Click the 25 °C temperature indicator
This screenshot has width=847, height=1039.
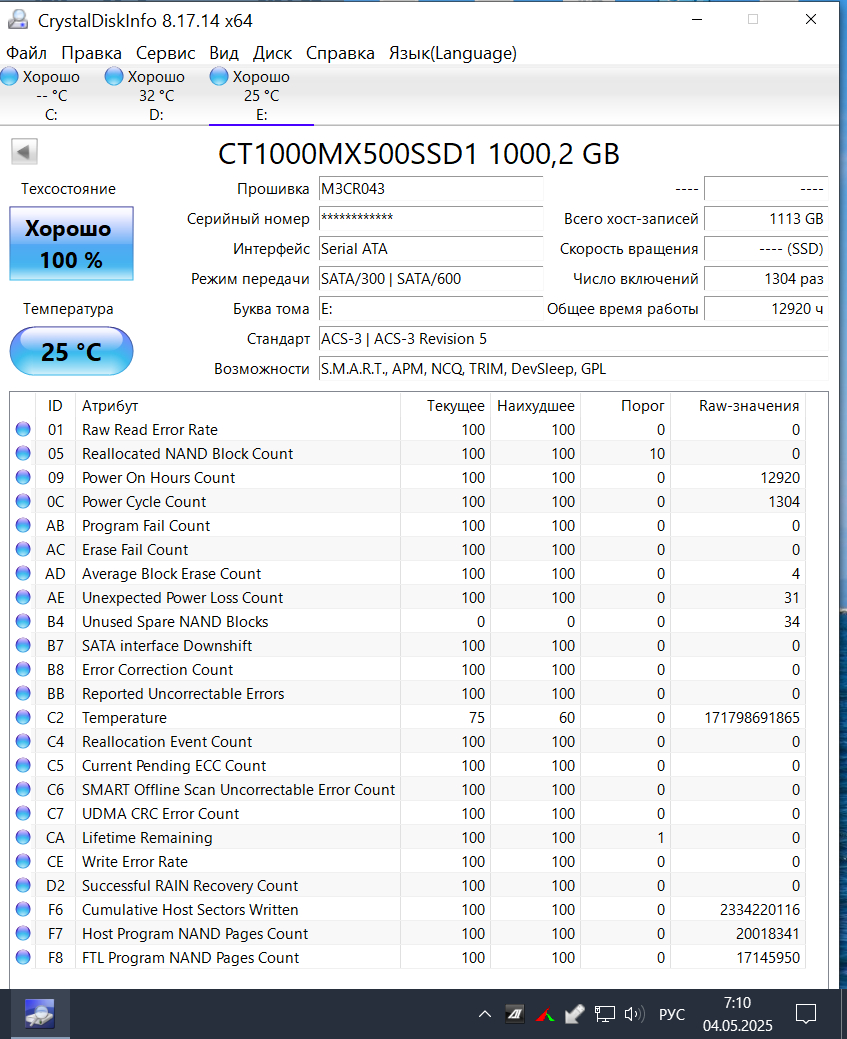[x=72, y=351]
